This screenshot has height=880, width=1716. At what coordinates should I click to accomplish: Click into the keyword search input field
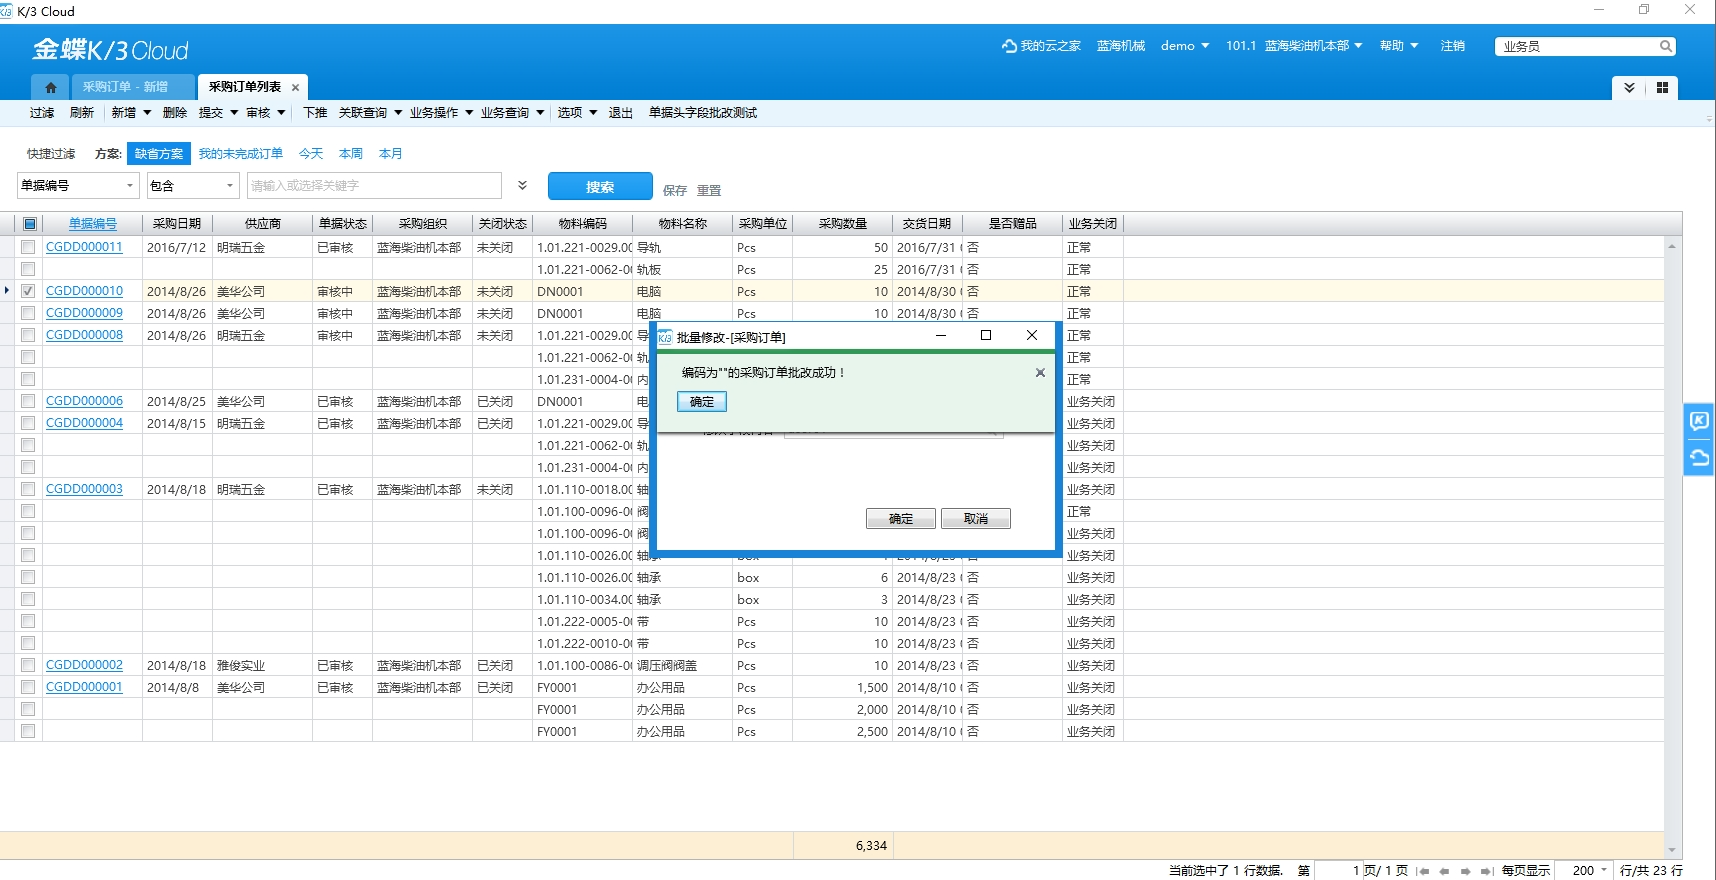coord(374,186)
